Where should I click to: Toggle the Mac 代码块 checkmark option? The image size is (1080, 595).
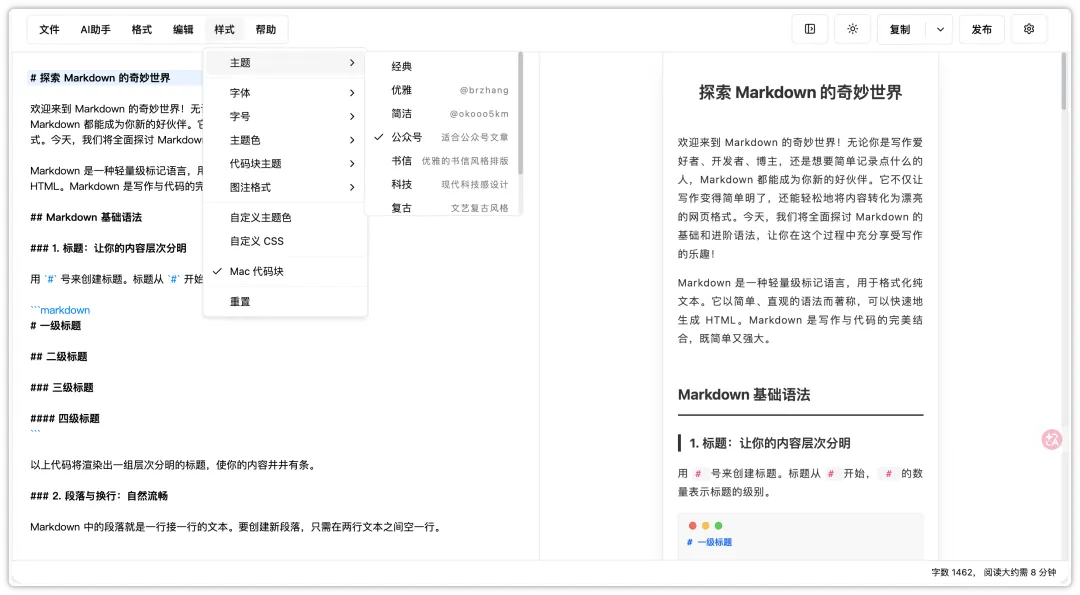point(285,271)
